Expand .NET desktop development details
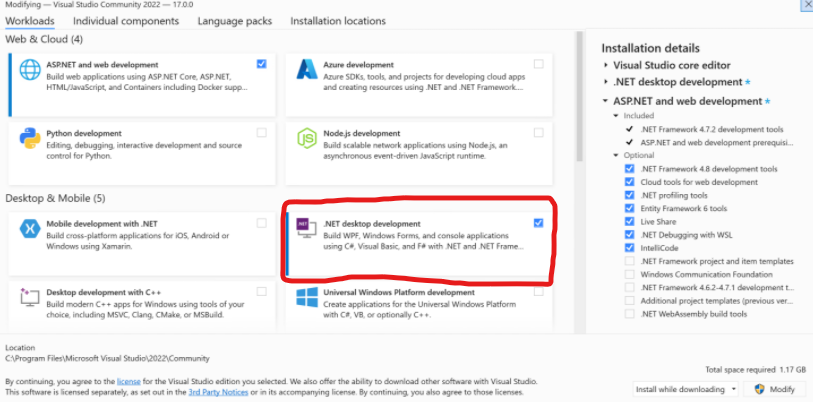Screen dimensions: 813x402 point(606,82)
